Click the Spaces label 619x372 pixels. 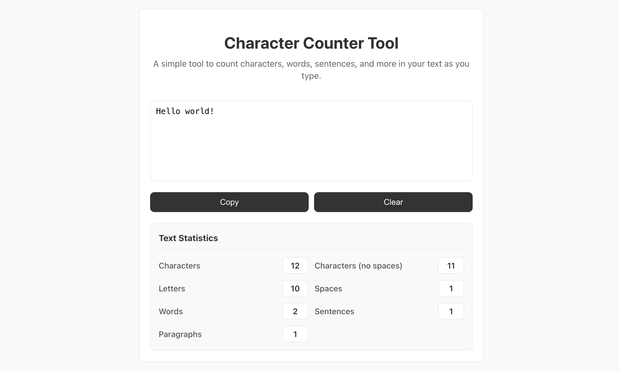pos(328,289)
